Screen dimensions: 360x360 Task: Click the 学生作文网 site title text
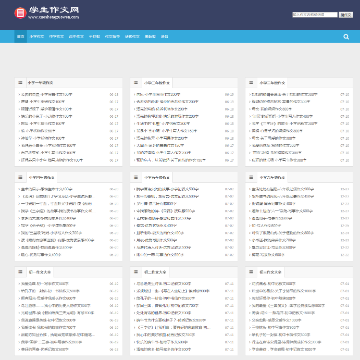tap(54, 10)
